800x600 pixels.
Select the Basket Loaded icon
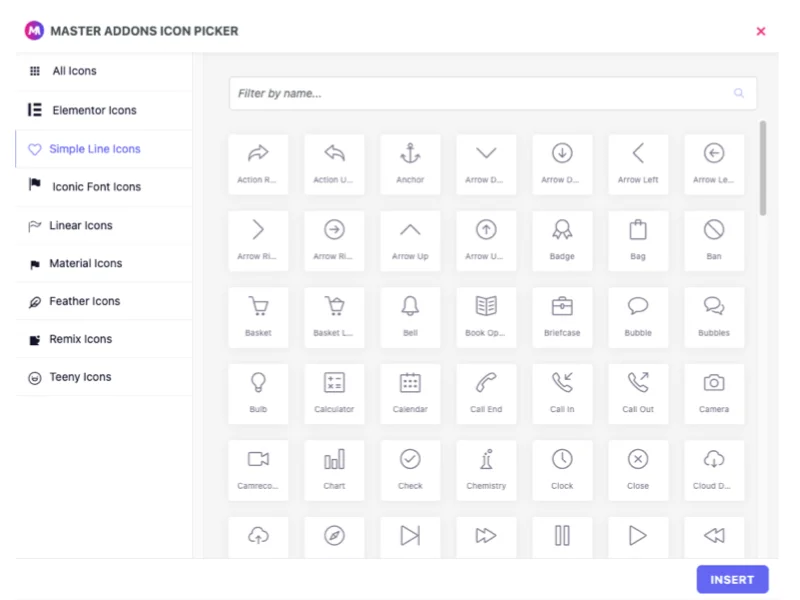[x=334, y=317]
